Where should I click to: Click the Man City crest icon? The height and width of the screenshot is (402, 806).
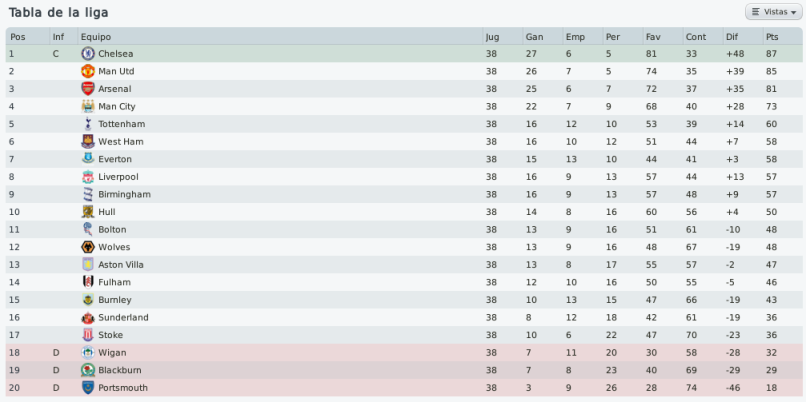tap(88, 106)
